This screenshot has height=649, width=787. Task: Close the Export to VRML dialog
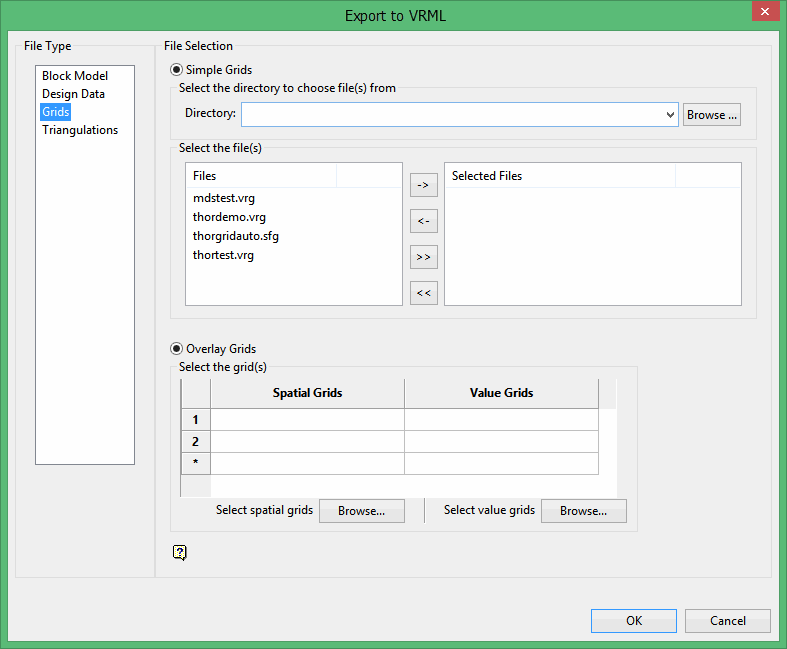pyautogui.click(x=763, y=12)
